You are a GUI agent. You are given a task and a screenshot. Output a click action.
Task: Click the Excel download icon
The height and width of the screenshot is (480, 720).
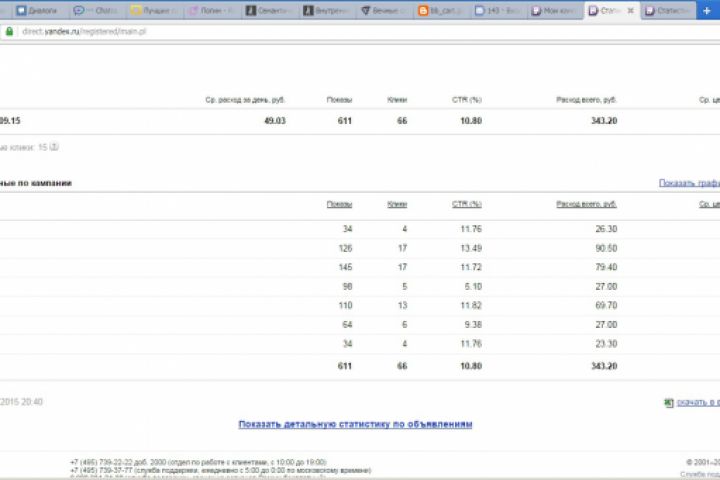point(669,403)
